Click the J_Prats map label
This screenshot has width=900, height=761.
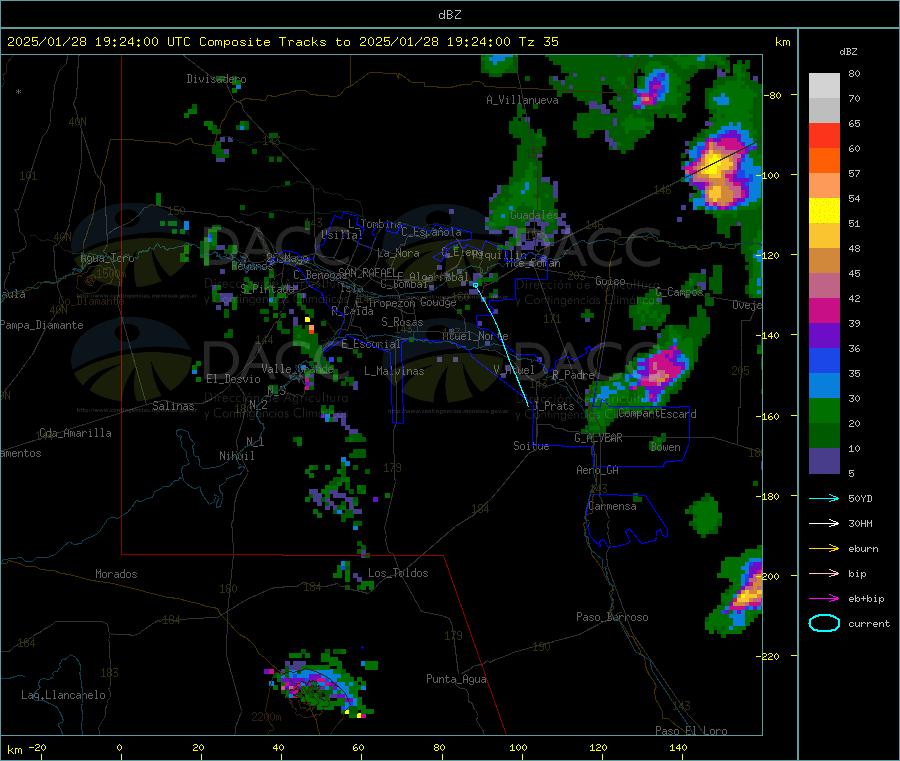tap(554, 406)
